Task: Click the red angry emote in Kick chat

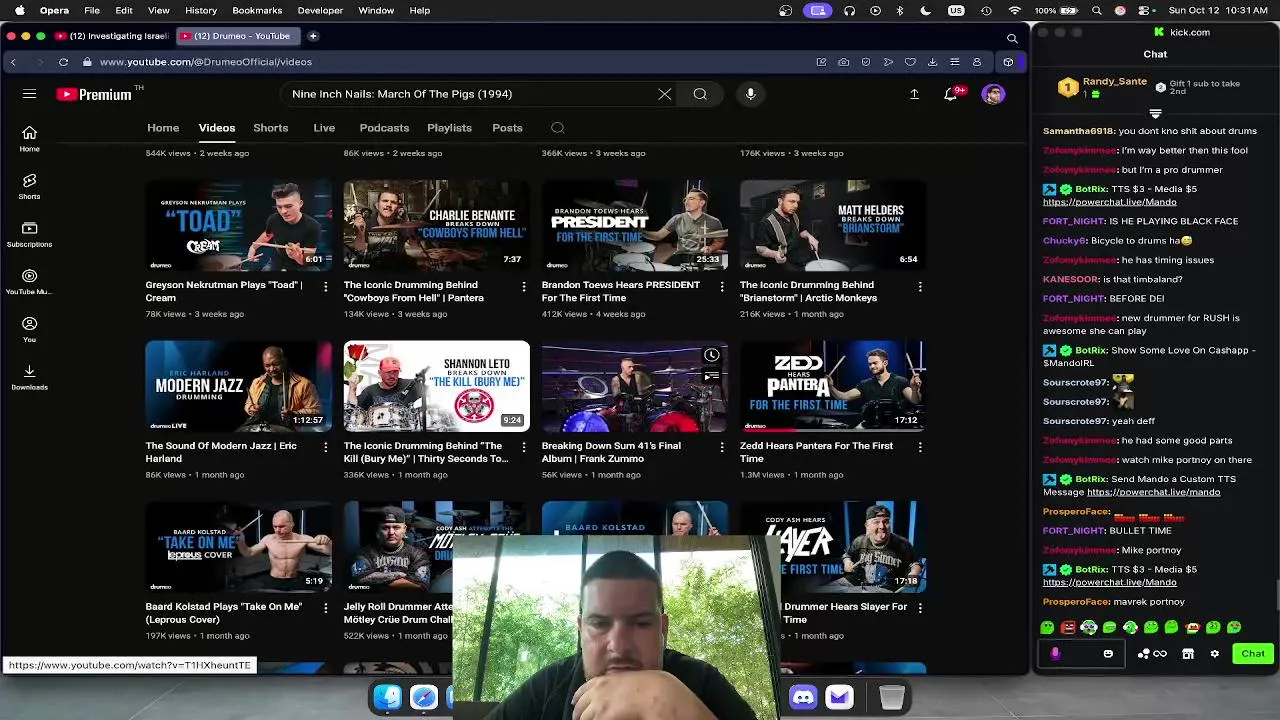Action: (1068, 628)
